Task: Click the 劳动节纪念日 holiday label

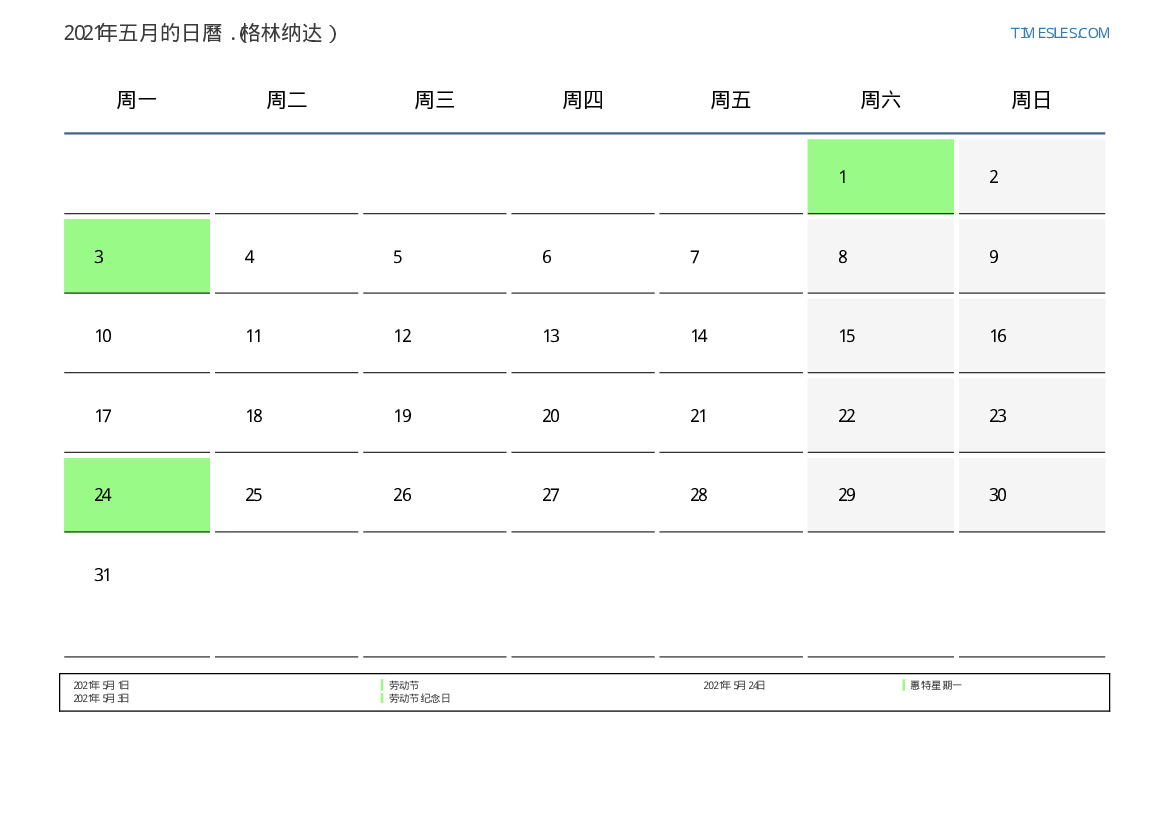Action: 419,699
